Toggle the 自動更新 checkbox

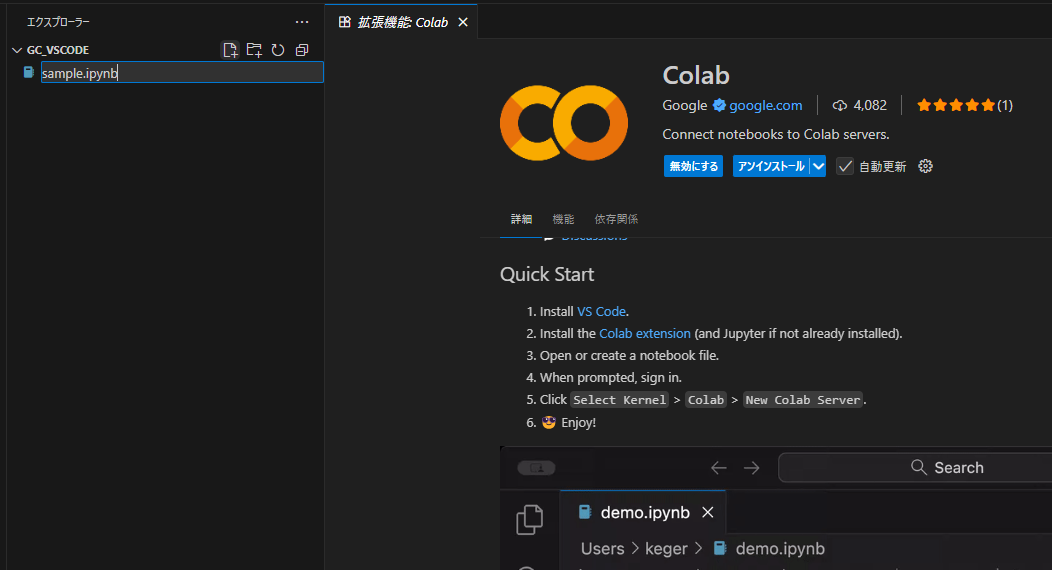pos(845,166)
